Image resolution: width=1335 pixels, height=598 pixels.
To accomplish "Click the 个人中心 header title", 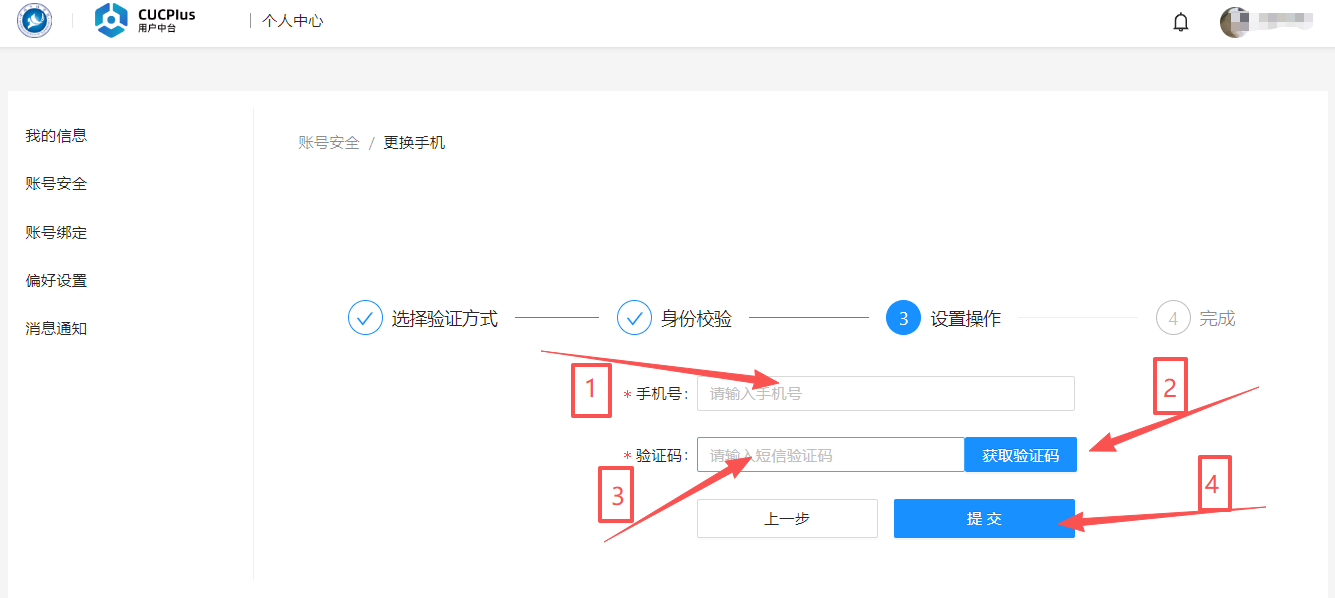I will 293,21.
